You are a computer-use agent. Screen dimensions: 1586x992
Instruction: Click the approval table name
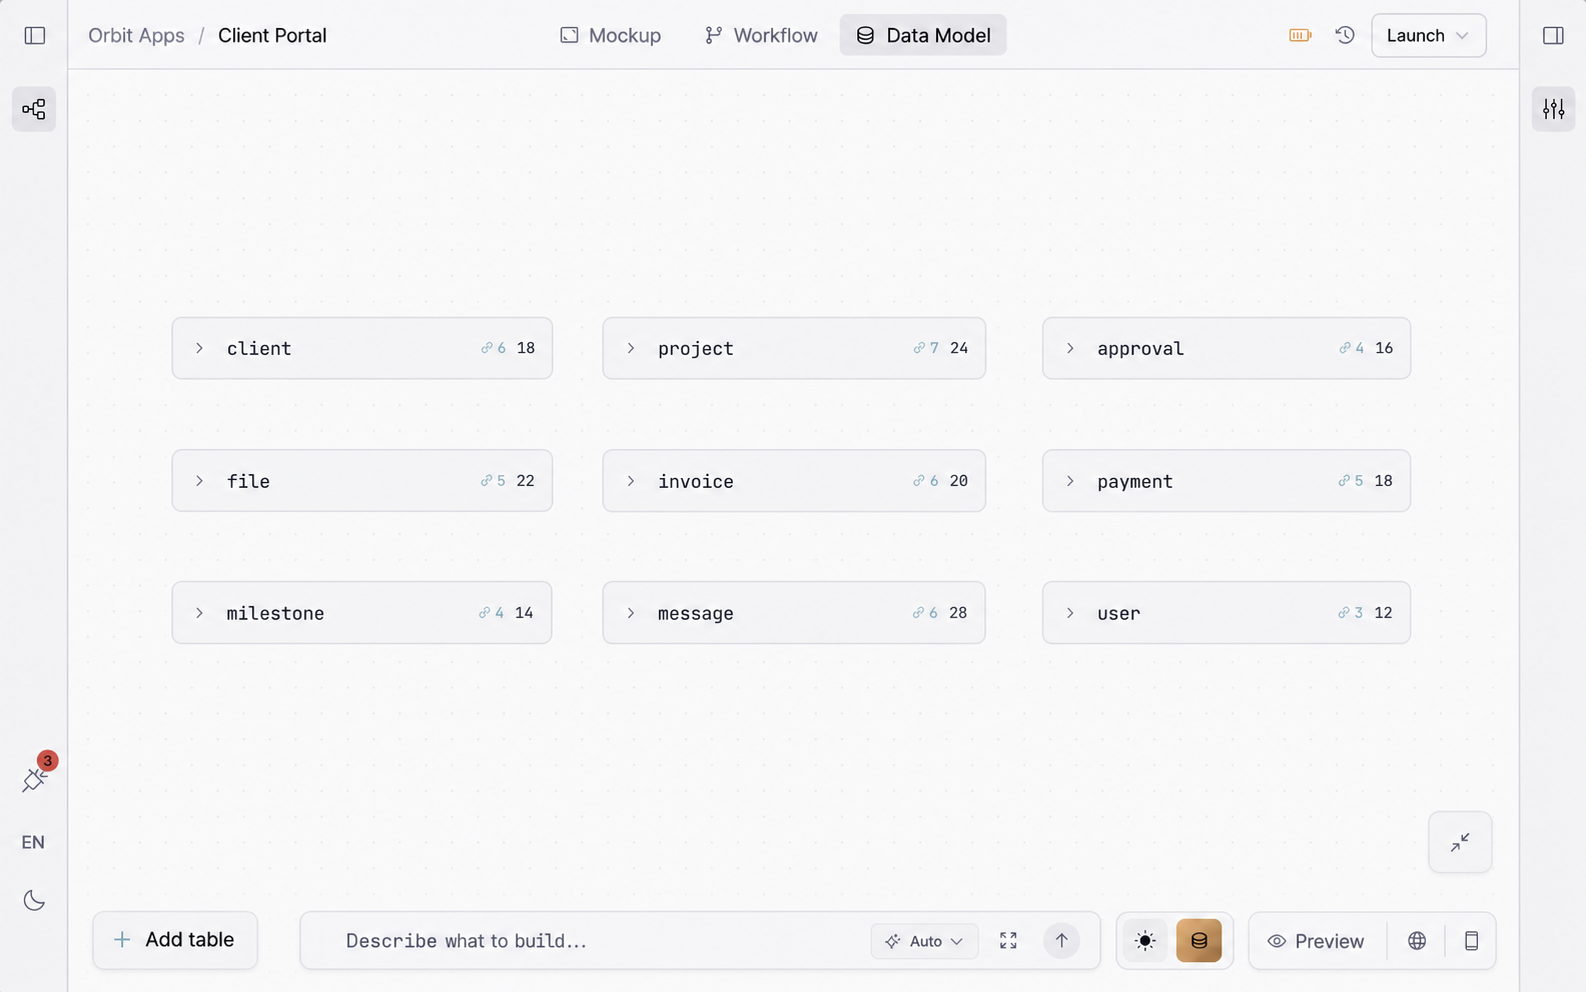pyautogui.click(x=1140, y=349)
